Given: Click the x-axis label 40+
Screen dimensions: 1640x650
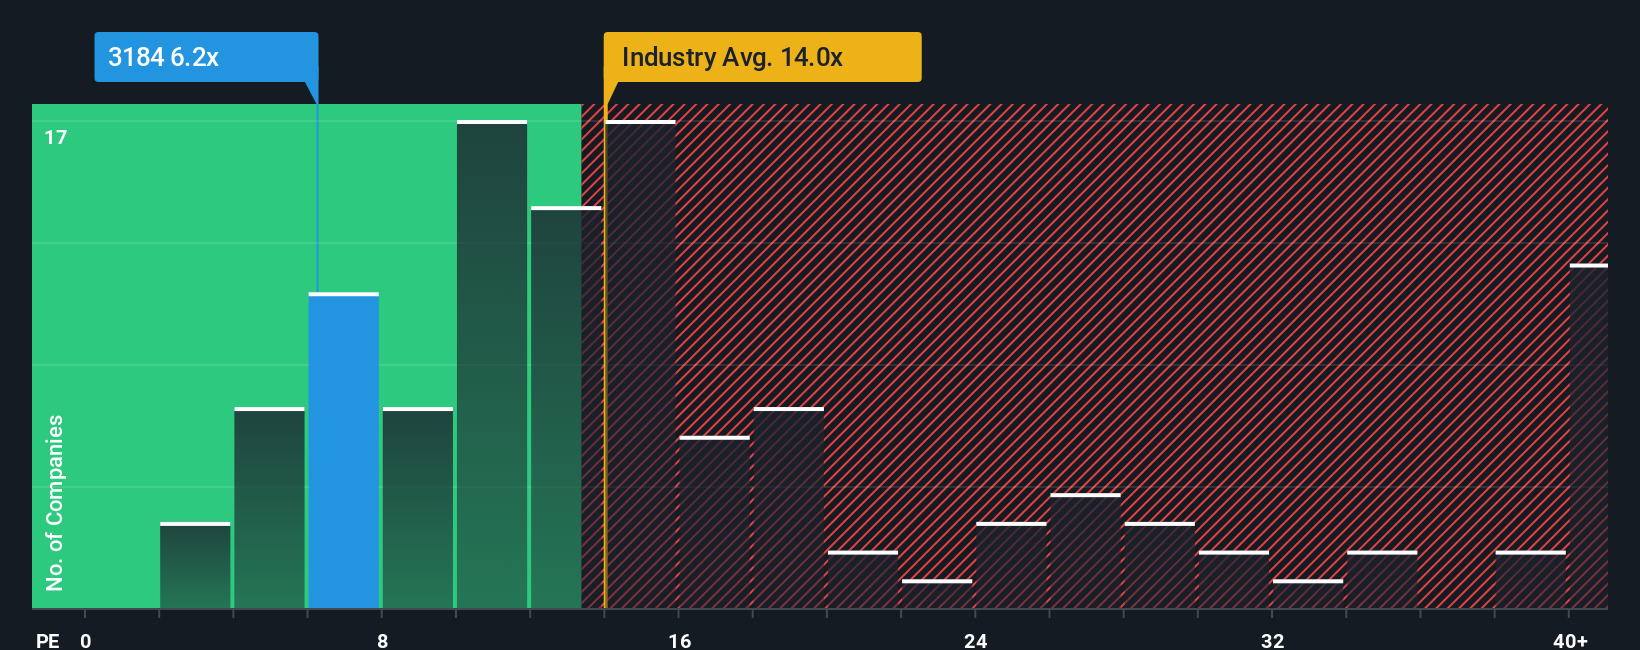Looking at the screenshot, I should click(x=1570, y=640).
